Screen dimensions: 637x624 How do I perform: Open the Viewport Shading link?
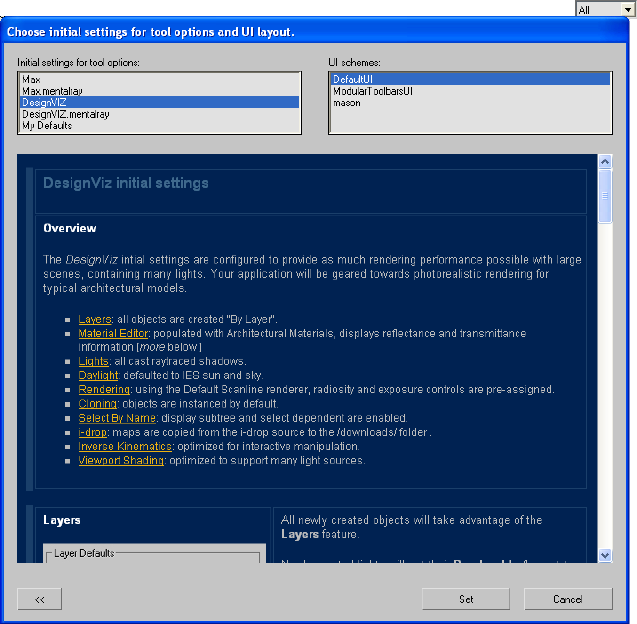(x=121, y=461)
